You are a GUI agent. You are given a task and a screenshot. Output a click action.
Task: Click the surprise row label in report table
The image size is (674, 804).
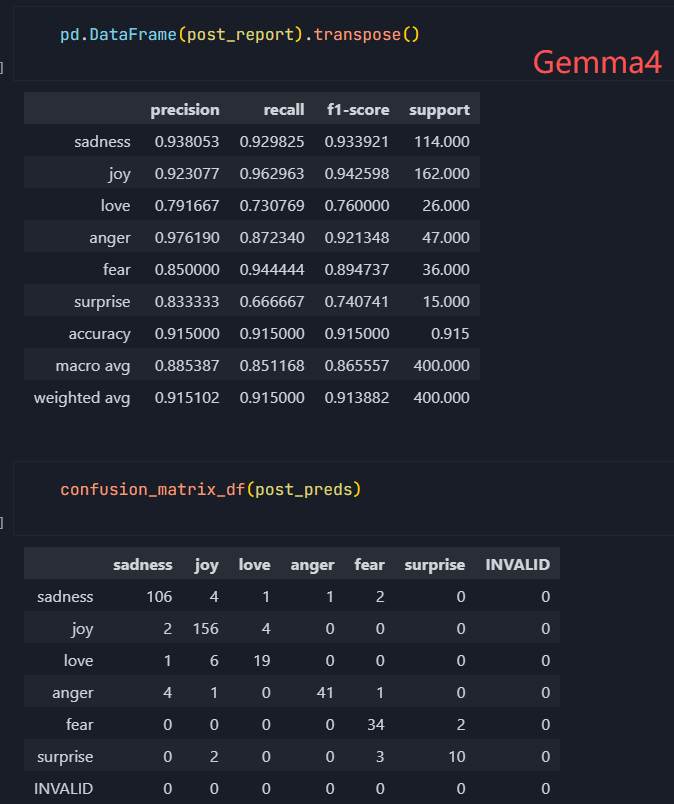(x=102, y=302)
